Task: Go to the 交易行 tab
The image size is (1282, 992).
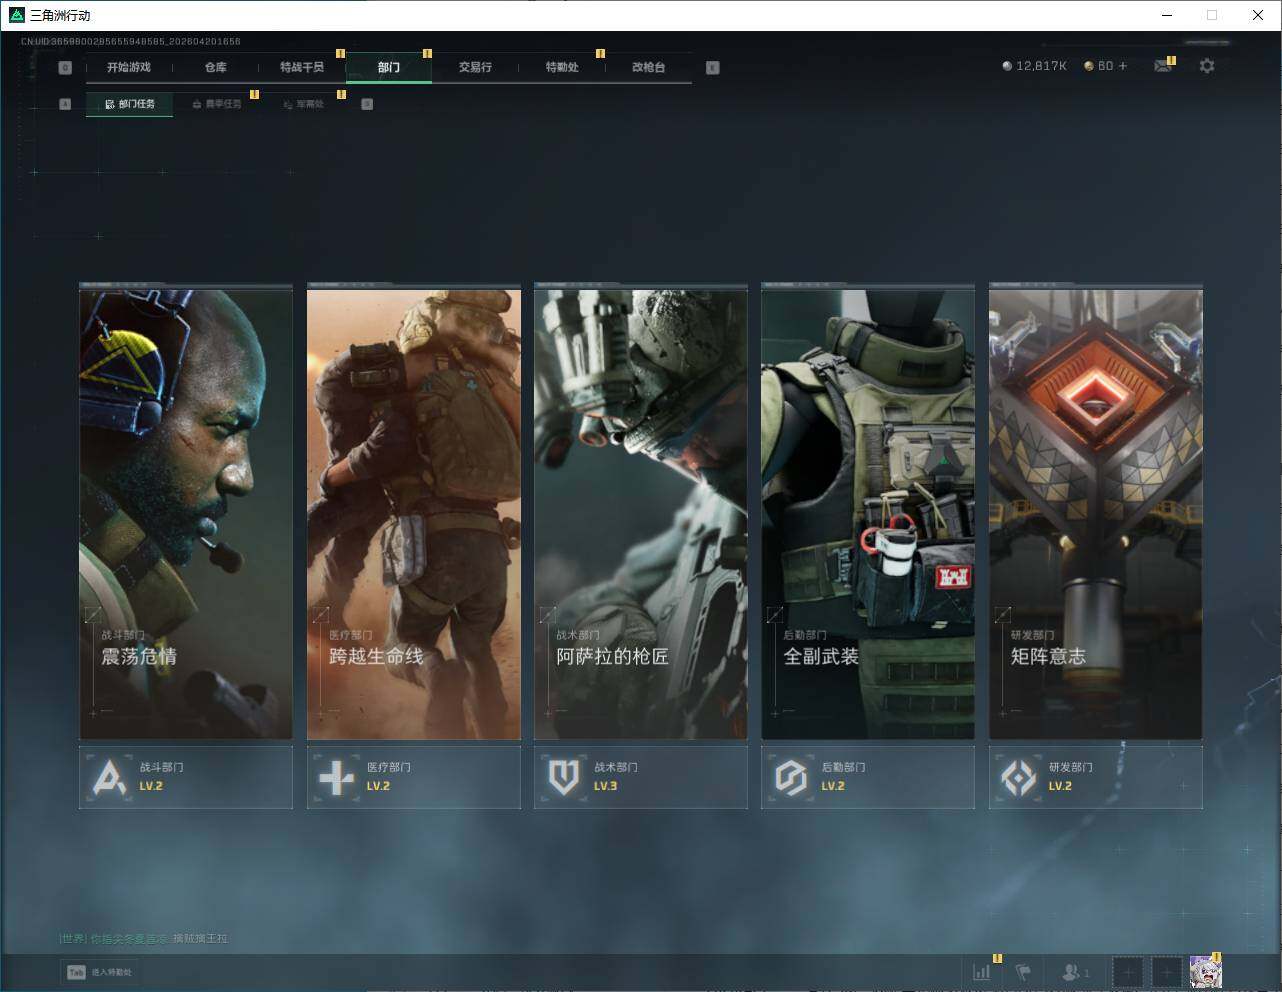Action: coord(475,67)
